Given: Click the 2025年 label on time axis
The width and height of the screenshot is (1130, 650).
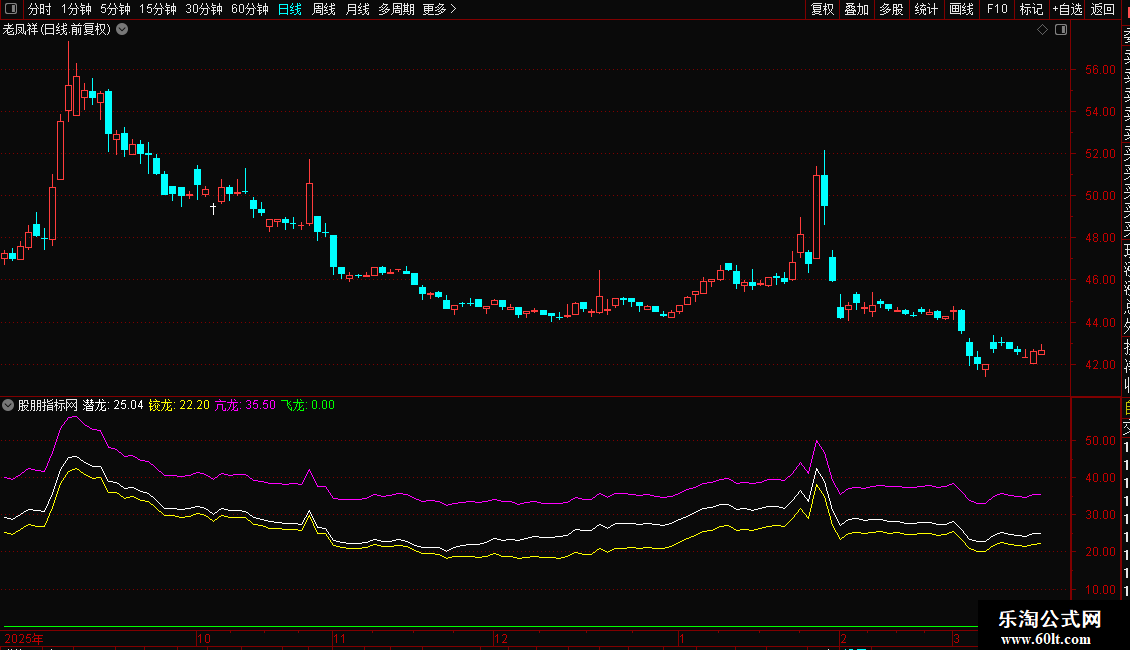Looking at the screenshot, I should click(x=24, y=638).
